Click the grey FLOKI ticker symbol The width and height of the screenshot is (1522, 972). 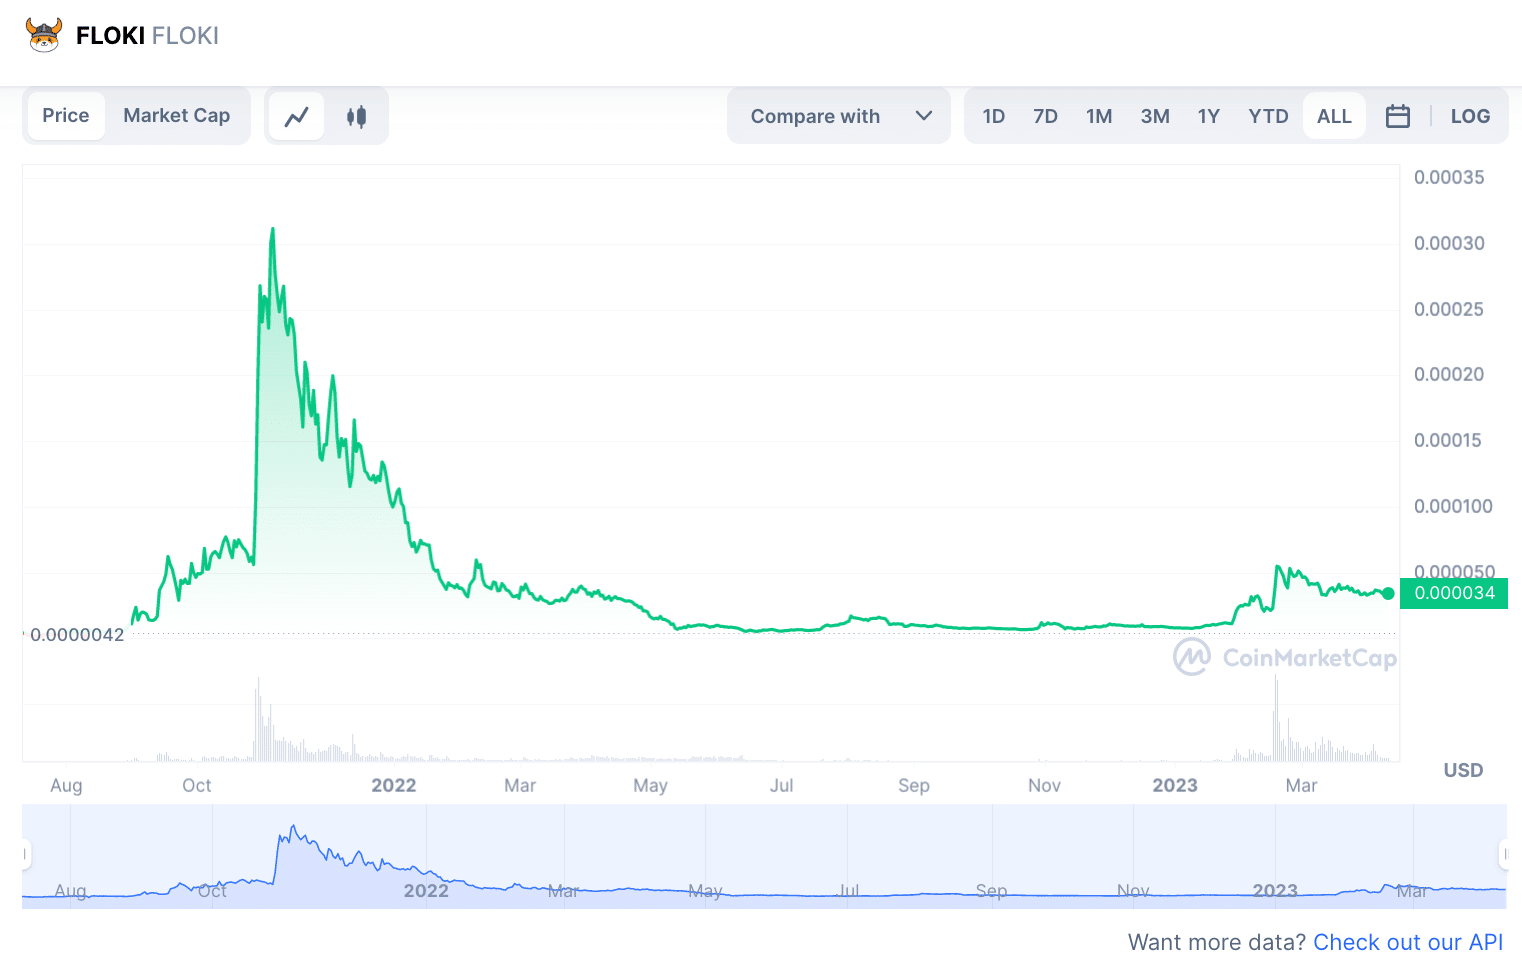click(185, 36)
